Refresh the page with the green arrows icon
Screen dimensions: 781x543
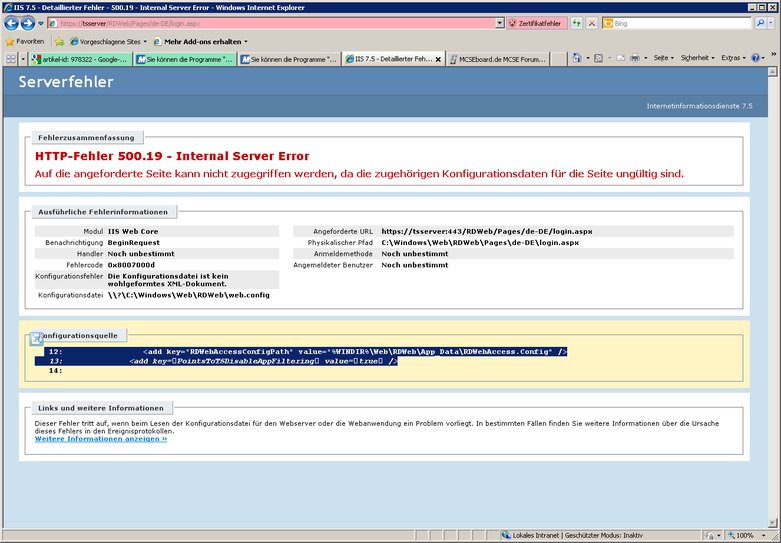[576, 23]
